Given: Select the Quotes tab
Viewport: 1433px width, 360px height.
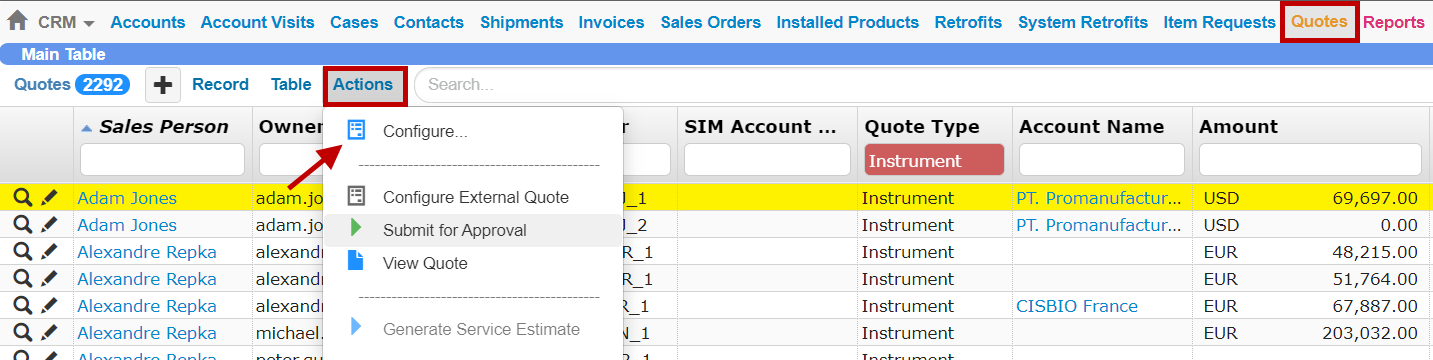Looking at the screenshot, I should click(x=1319, y=22).
